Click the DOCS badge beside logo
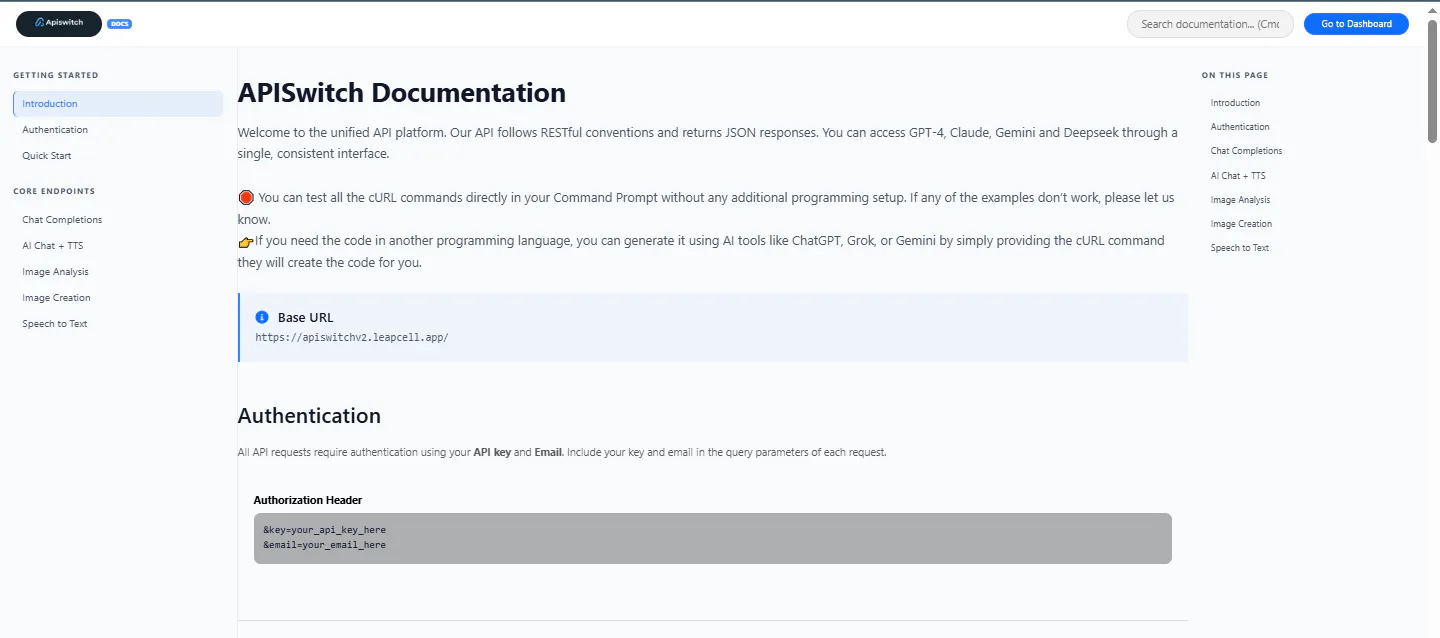 119,24
